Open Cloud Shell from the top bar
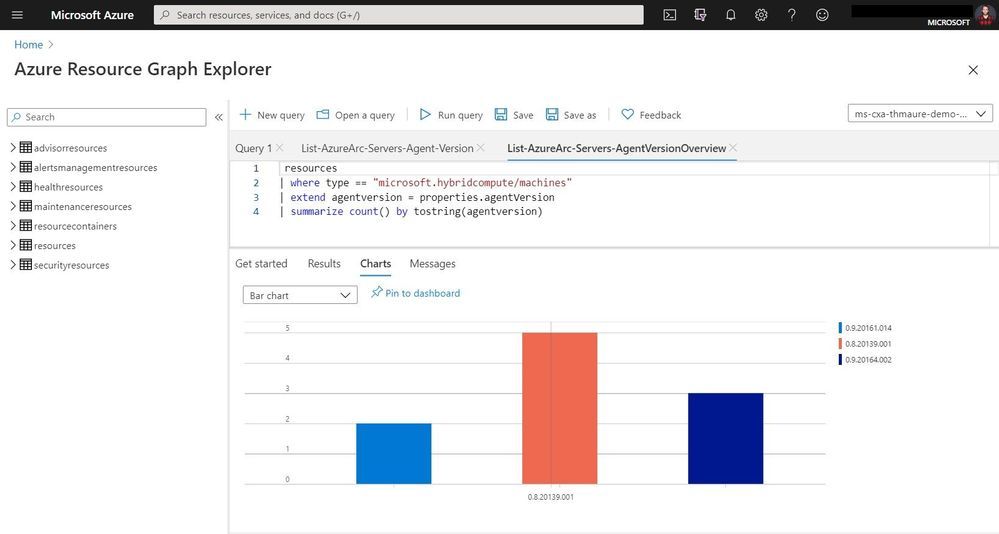This screenshot has width=999, height=534. click(x=670, y=15)
